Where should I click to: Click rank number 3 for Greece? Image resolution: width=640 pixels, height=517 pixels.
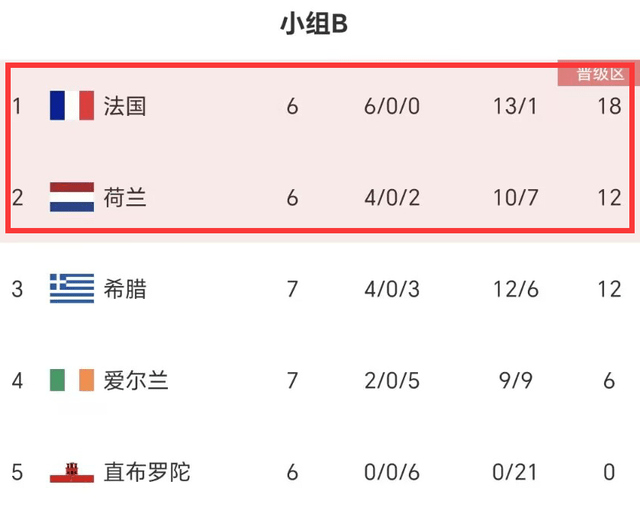coord(17,289)
